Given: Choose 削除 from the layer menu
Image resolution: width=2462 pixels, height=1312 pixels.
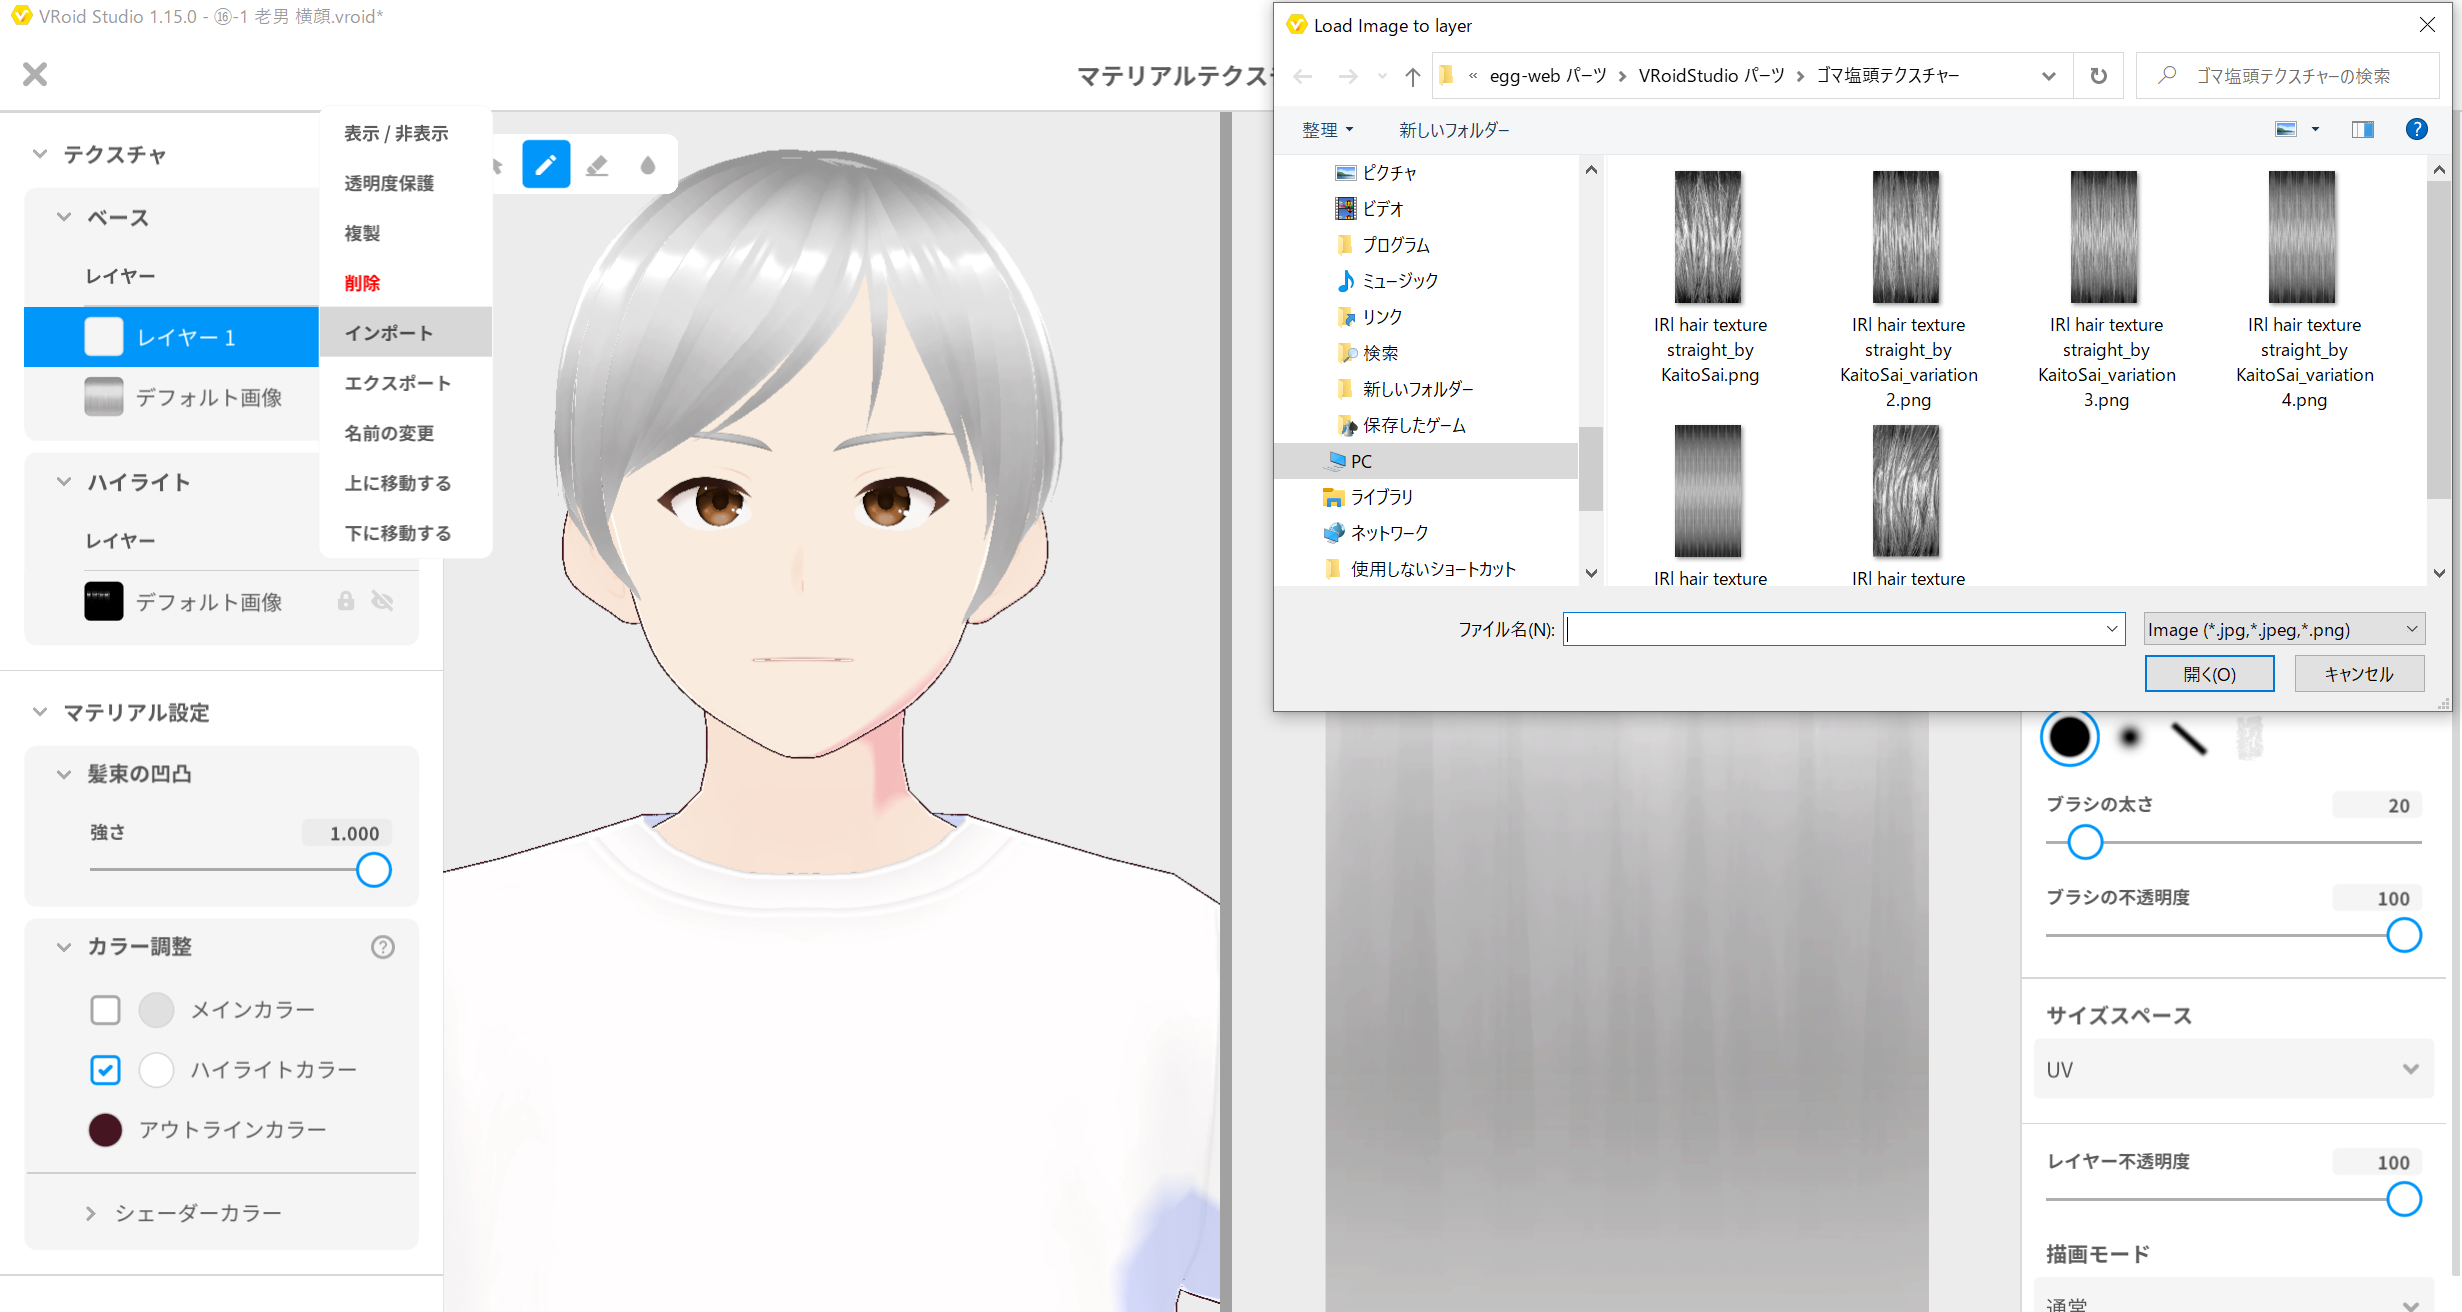Looking at the screenshot, I should 362,283.
